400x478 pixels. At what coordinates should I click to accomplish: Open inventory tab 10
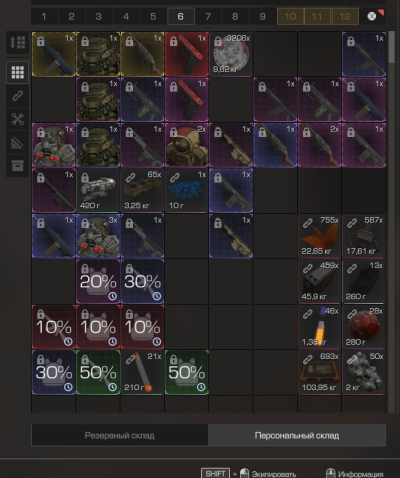pos(290,16)
